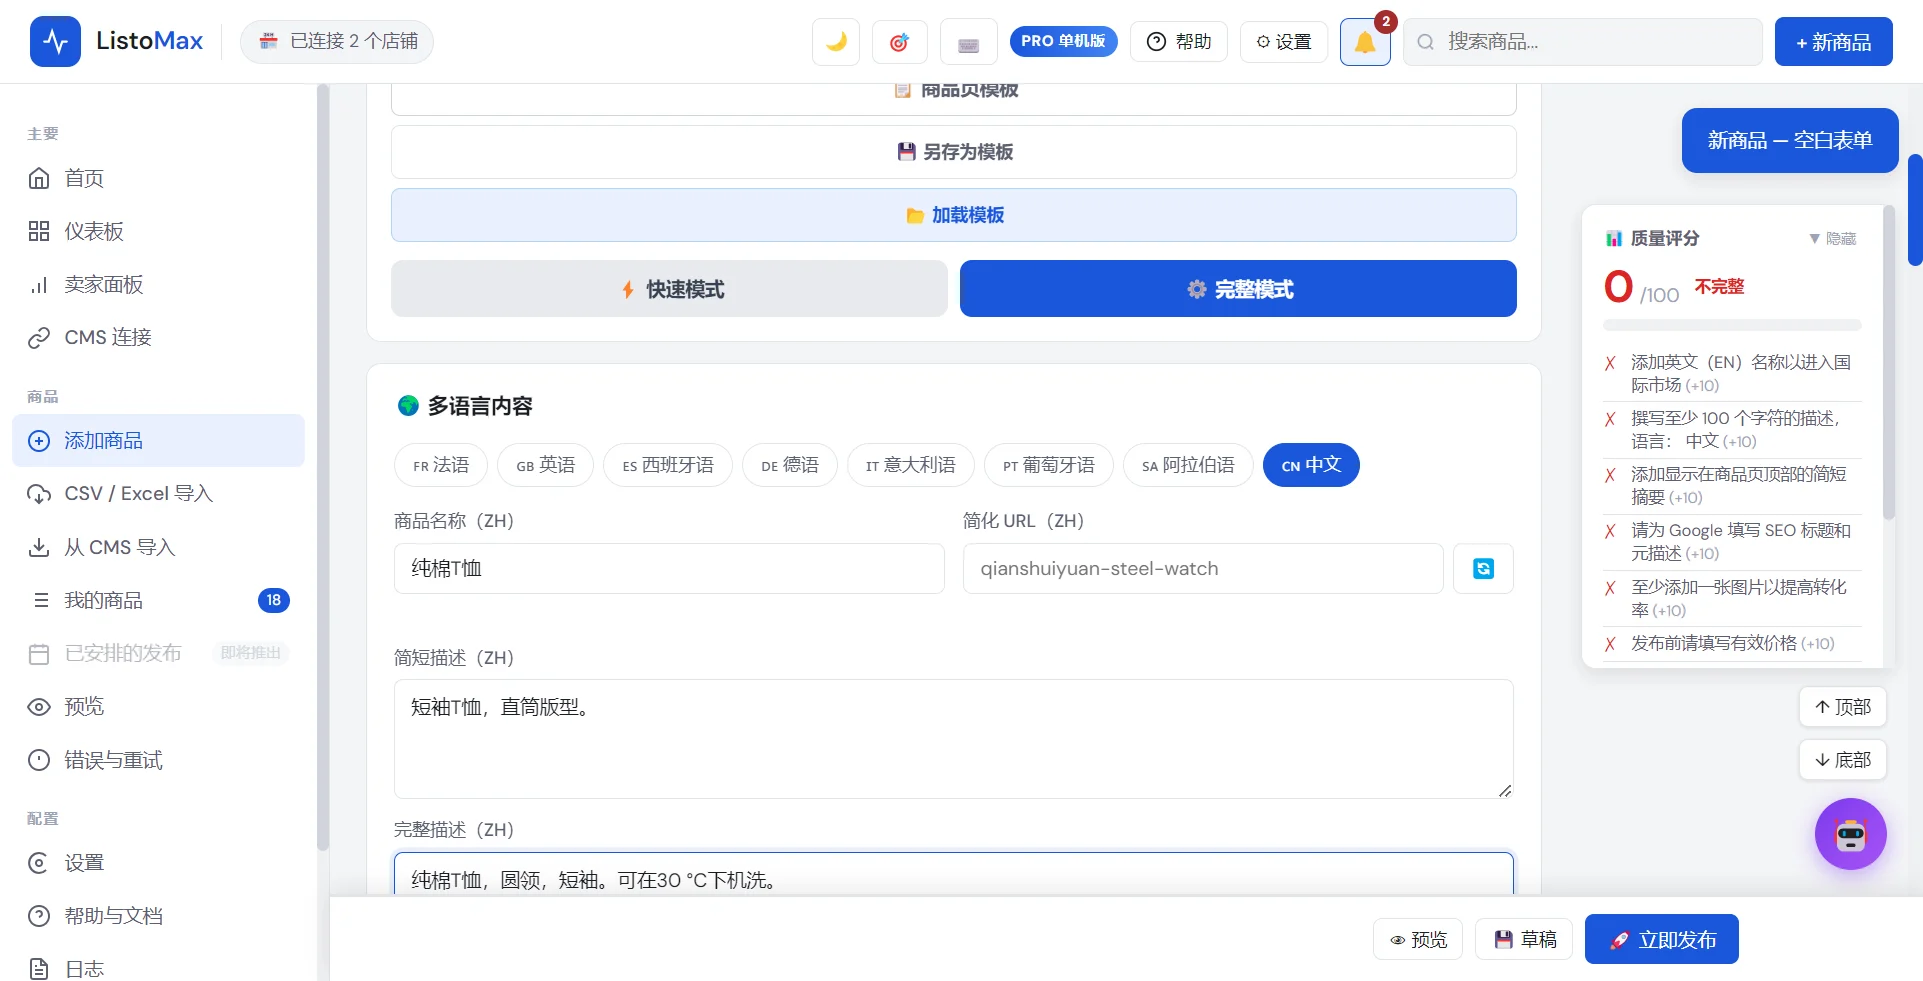Open 仪表板 in sidebar
This screenshot has width=1923, height=981.
[x=158, y=231]
